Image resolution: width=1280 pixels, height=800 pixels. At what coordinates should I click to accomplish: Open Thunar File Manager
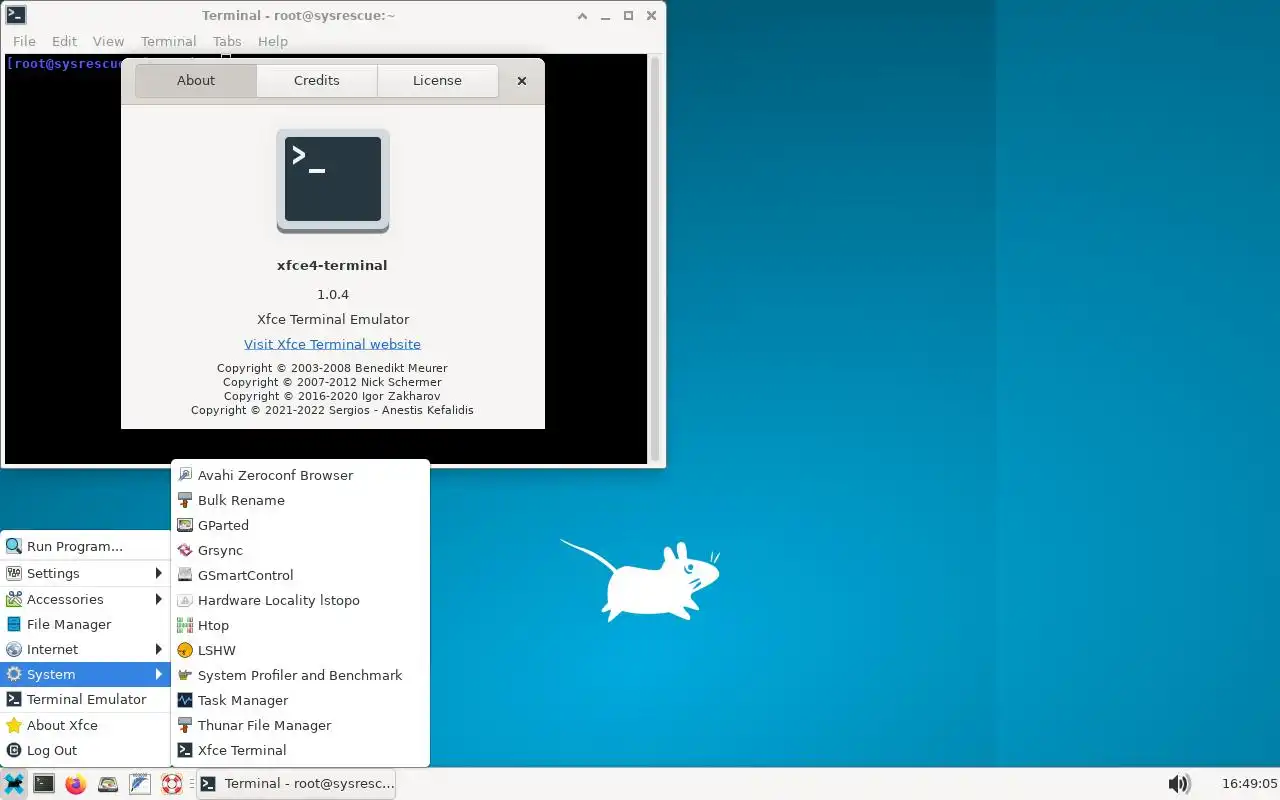[300, 725]
